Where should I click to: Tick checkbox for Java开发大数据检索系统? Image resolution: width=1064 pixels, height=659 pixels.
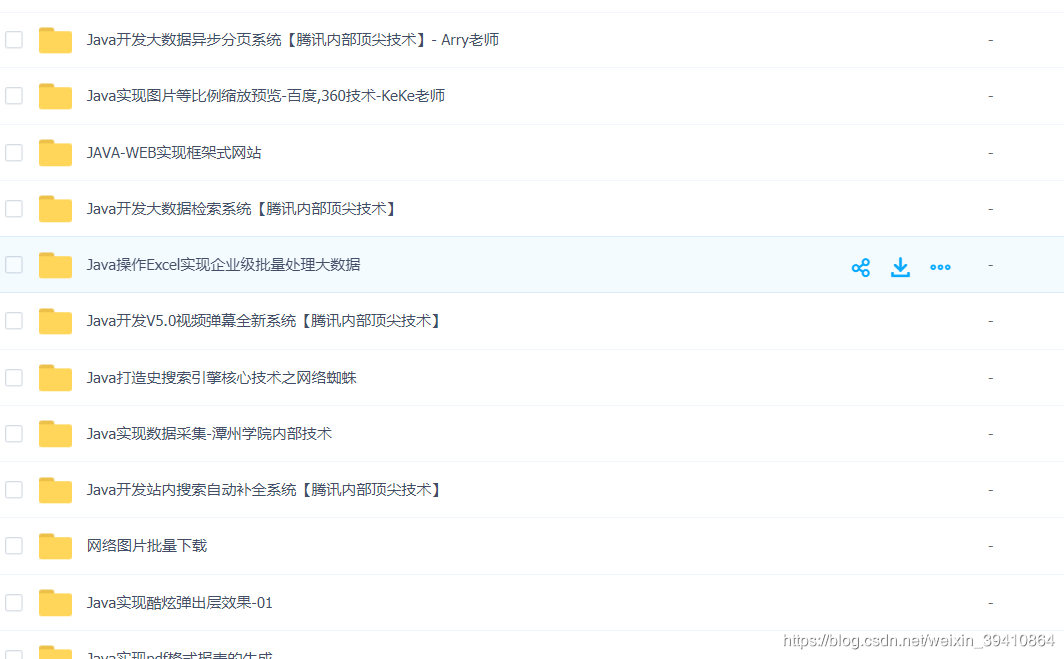click(14, 208)
